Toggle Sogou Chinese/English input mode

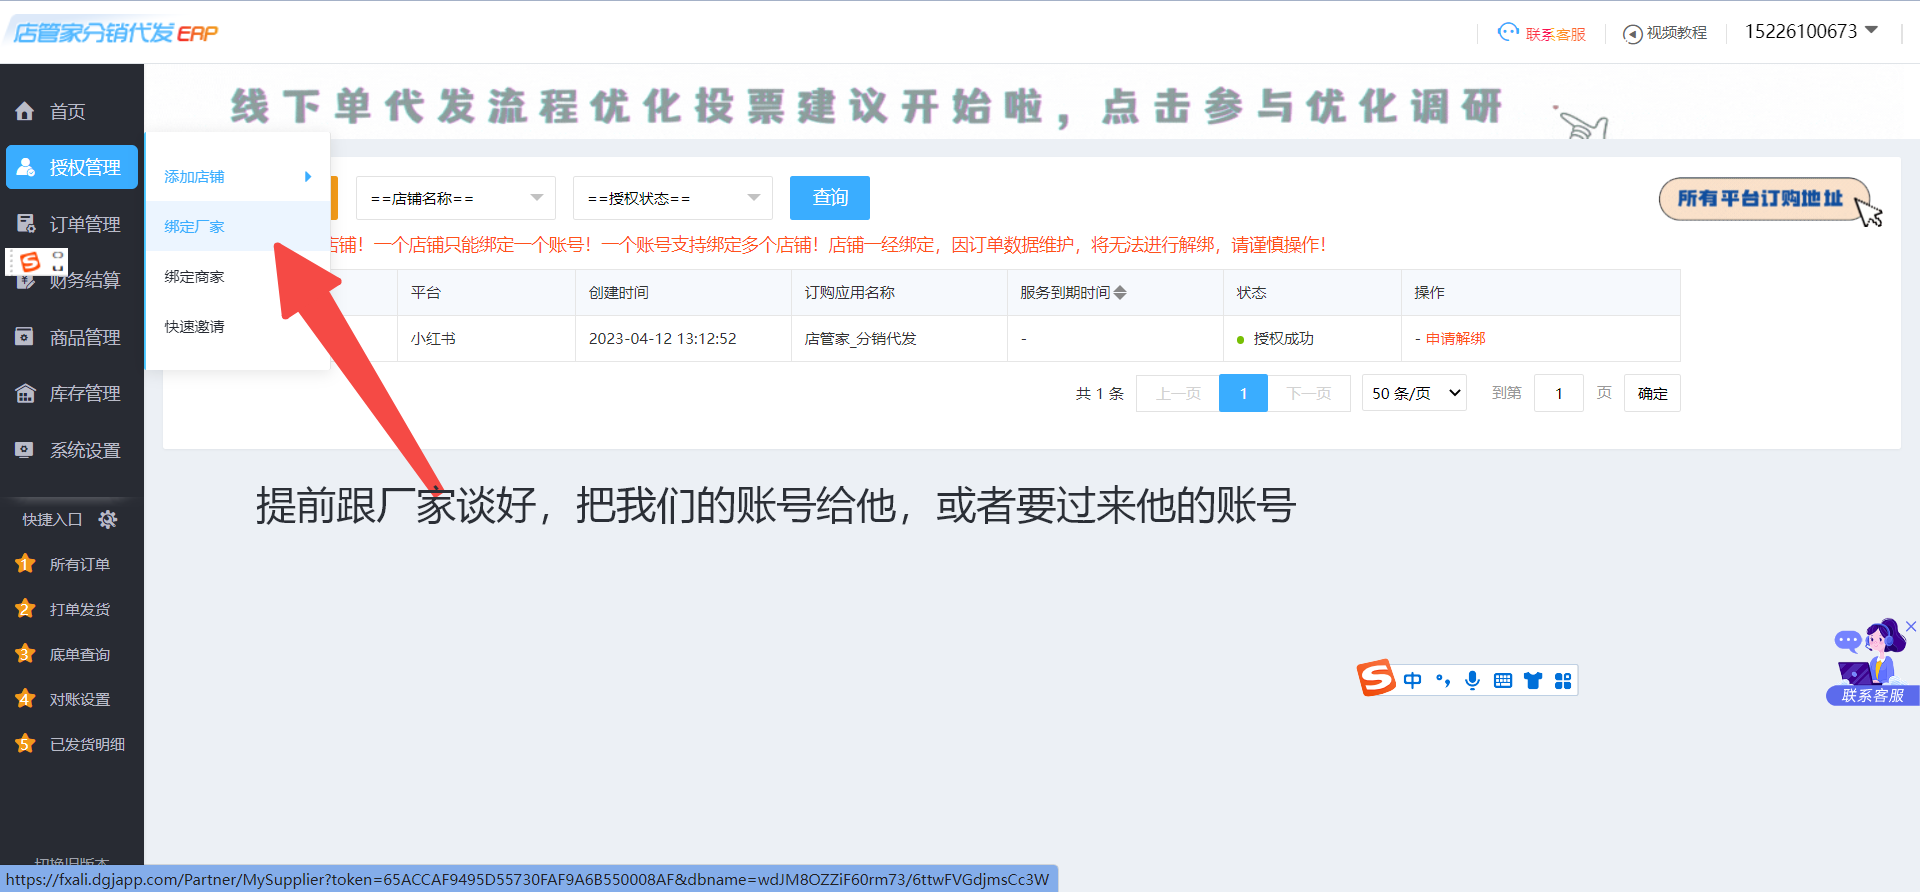tap(1412, 681)
